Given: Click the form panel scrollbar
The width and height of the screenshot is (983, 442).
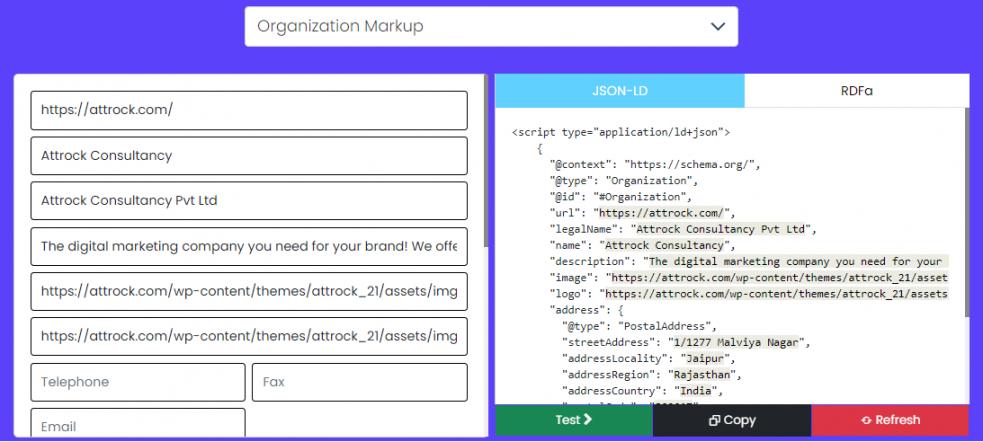Looking at the screenshot, I should click(x=486, y=160).
